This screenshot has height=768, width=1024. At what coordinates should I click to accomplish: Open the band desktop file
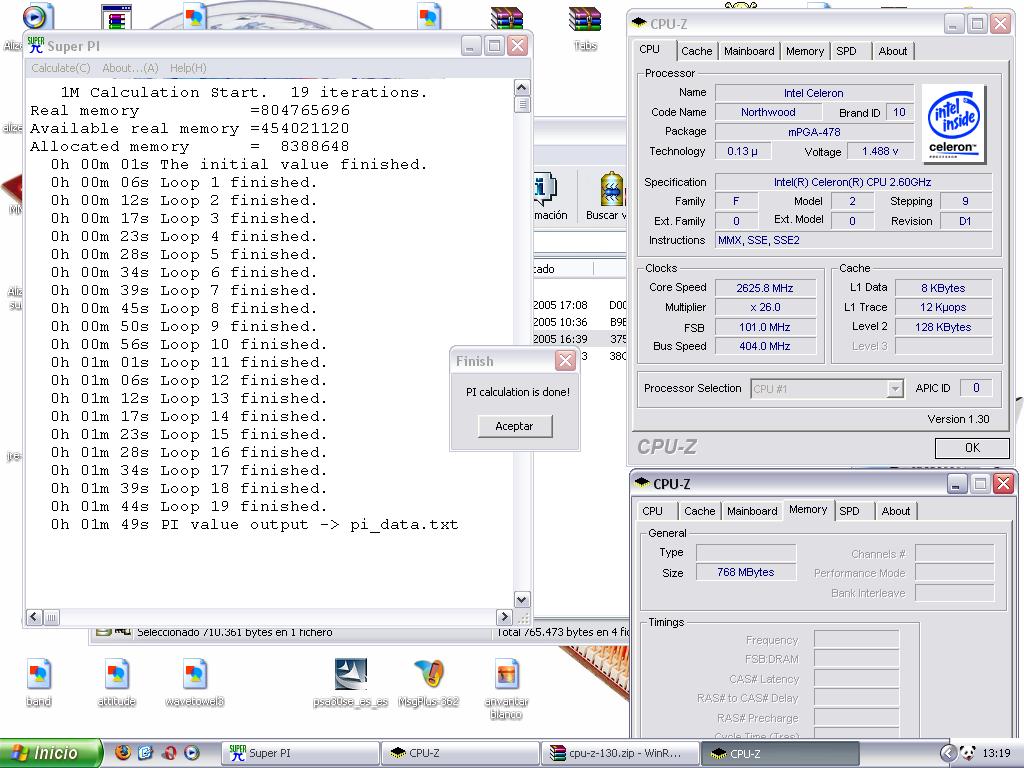(x=38, y=675)
